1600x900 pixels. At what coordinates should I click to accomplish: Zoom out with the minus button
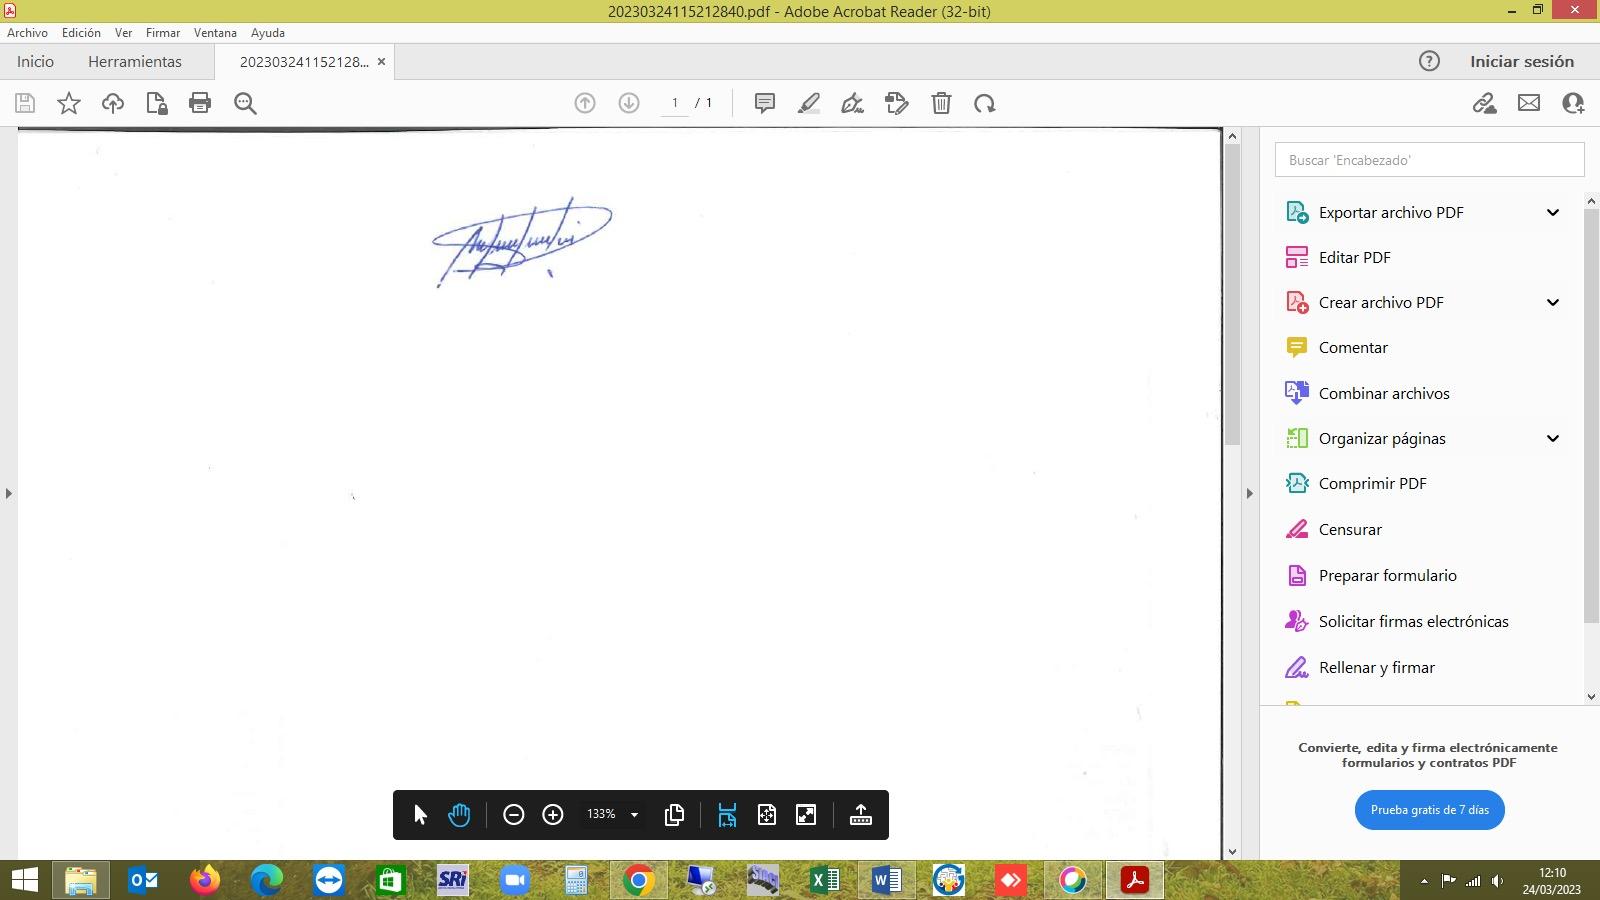coord(514,815)
